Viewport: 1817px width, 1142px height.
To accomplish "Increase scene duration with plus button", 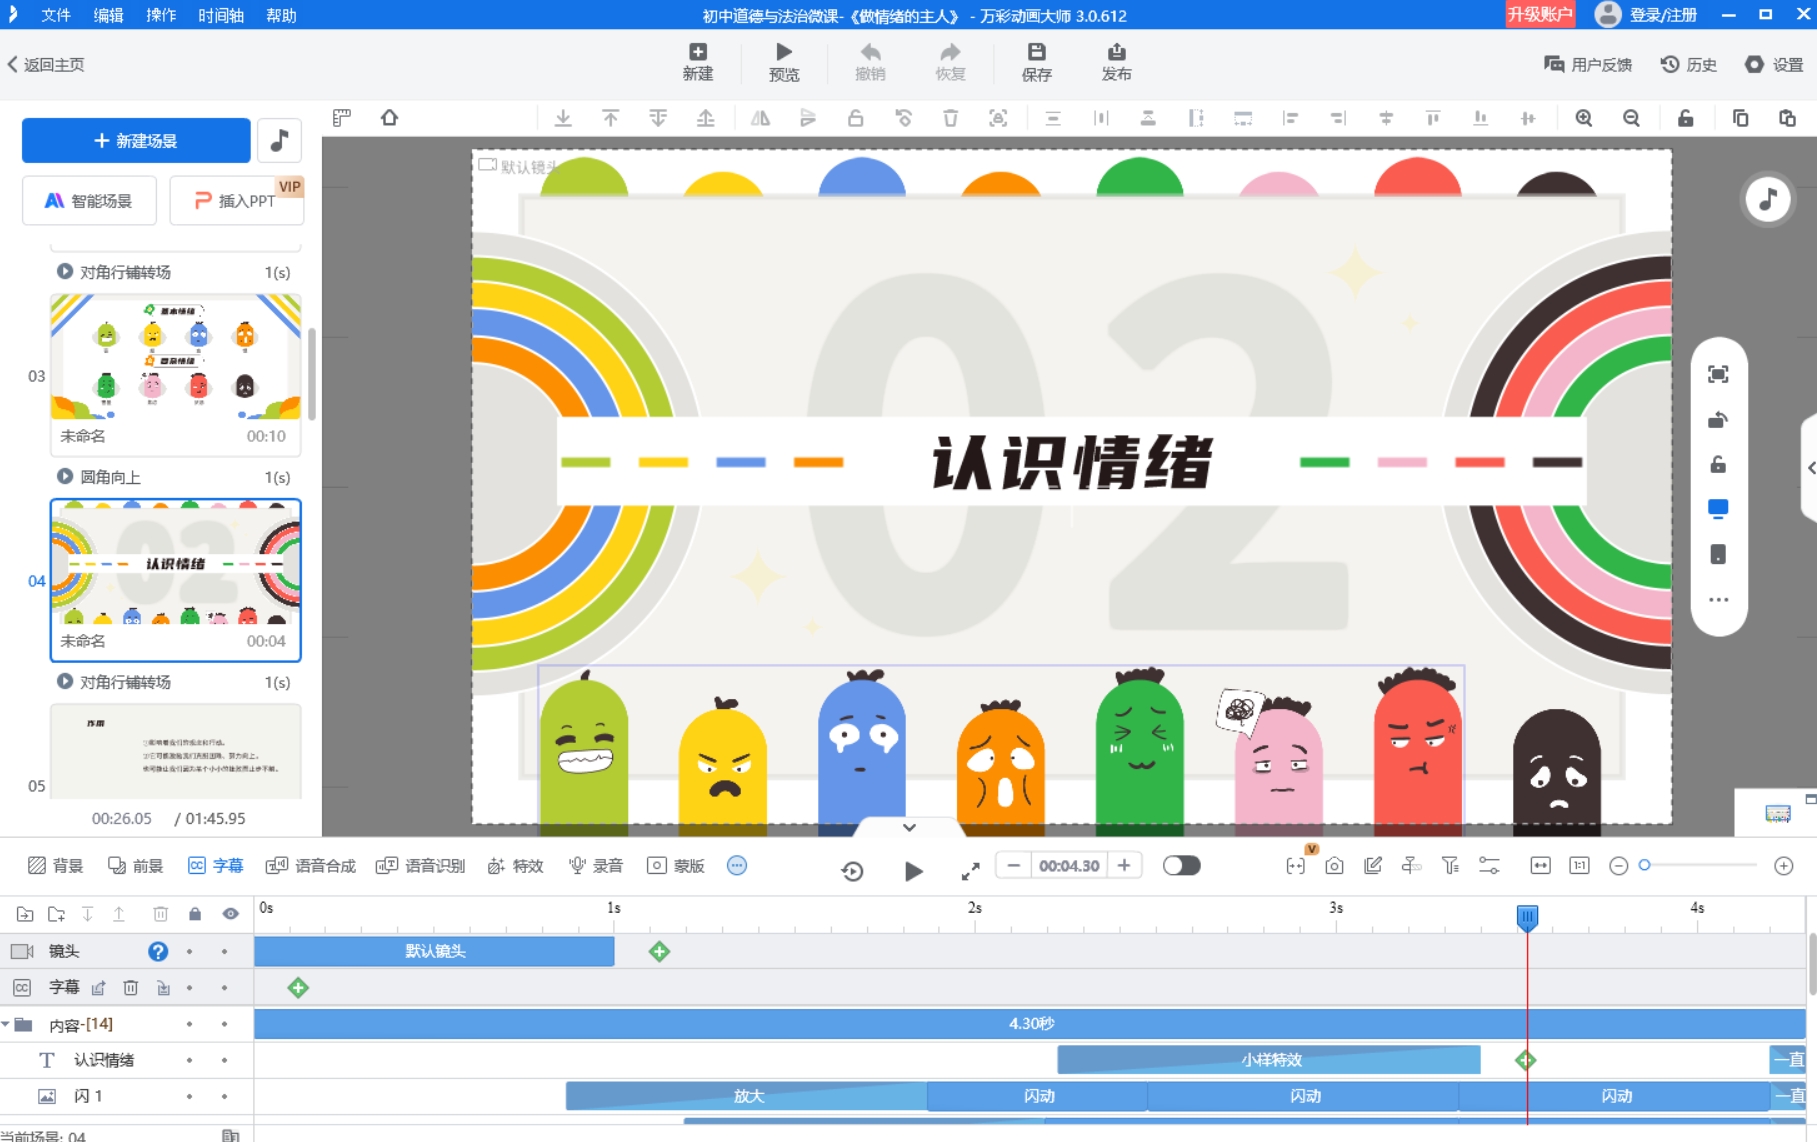I will point(1124,866).
